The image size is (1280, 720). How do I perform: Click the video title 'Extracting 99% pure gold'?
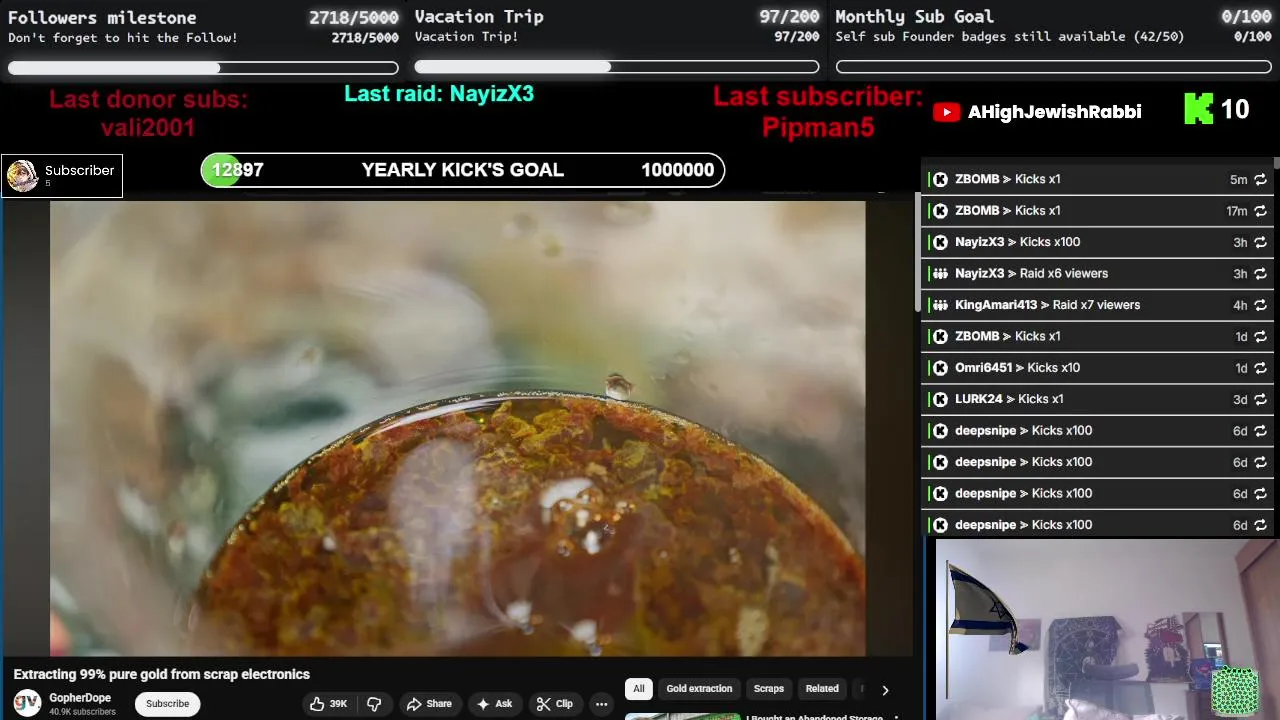pyautogui.click(x=161, y=674)
